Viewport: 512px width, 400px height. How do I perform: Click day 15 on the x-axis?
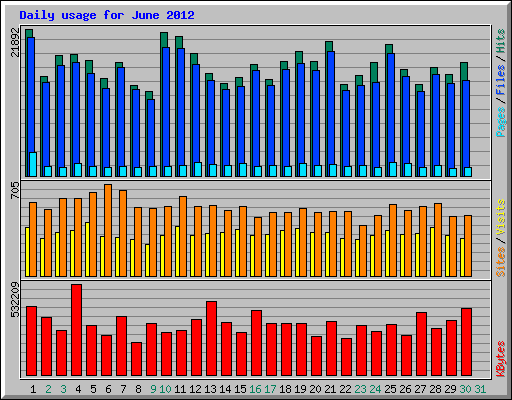[x=240, y=389]
